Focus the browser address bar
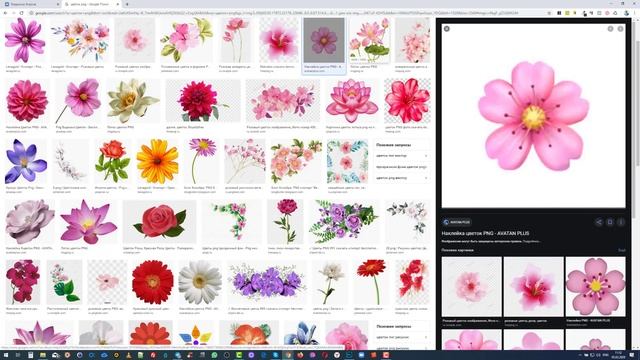This screenshot has height=360, width=640. pos(286,13)
